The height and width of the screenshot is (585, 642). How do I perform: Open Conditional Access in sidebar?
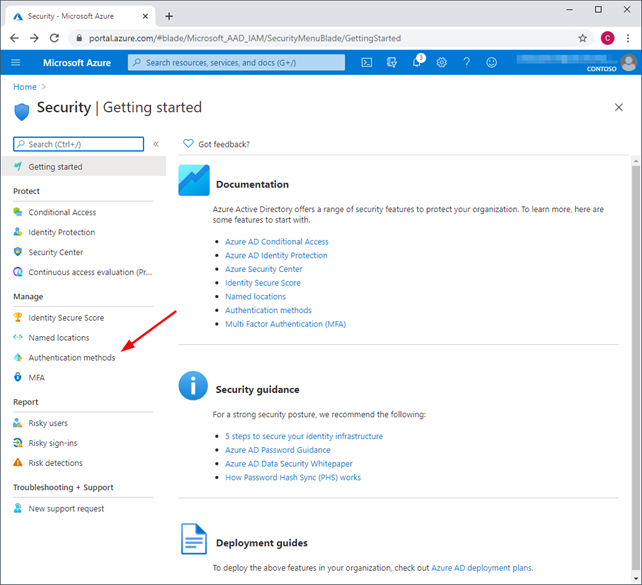62,212
